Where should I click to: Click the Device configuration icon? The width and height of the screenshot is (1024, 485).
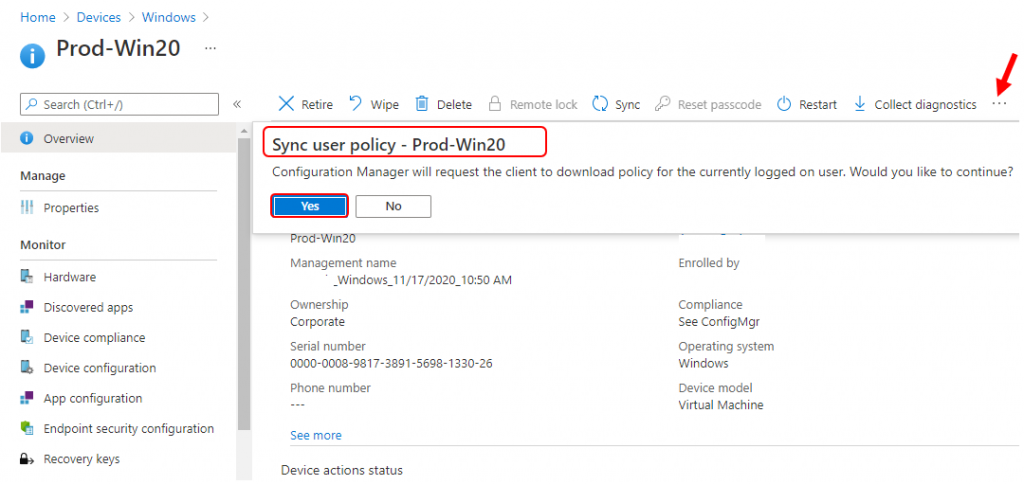tap(27, 368)
